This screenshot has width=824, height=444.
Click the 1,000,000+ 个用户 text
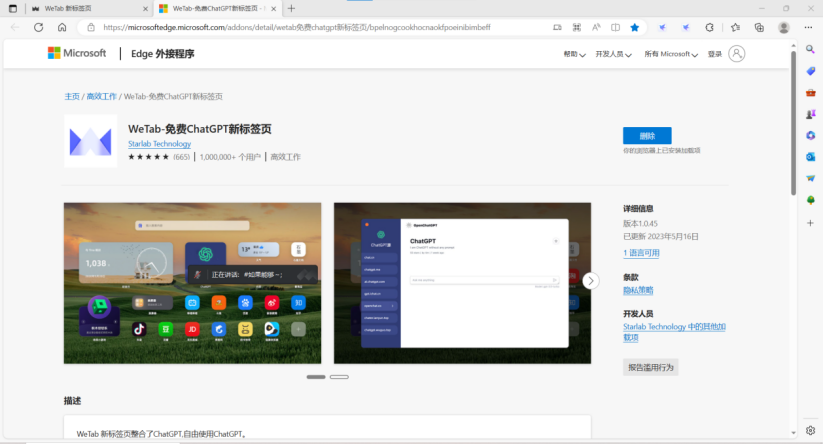[230, 157]
